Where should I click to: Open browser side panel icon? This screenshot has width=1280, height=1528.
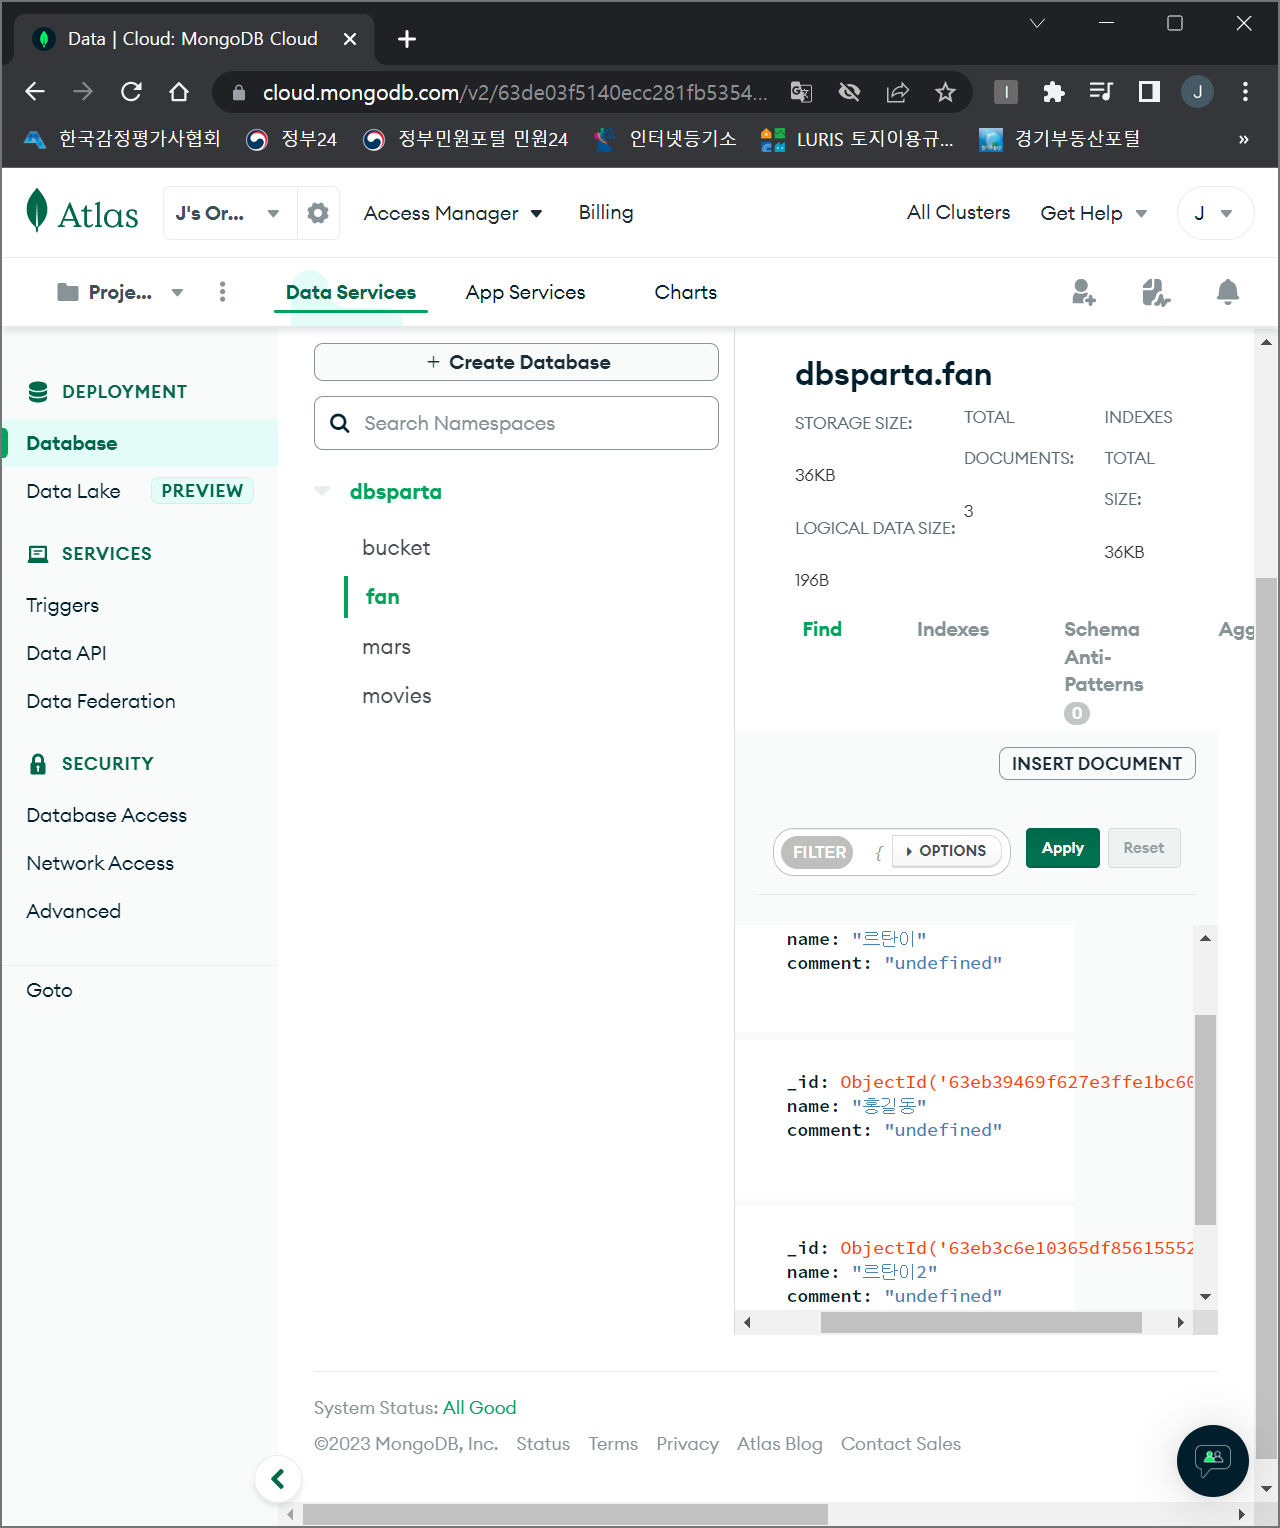pos(1149,92)
